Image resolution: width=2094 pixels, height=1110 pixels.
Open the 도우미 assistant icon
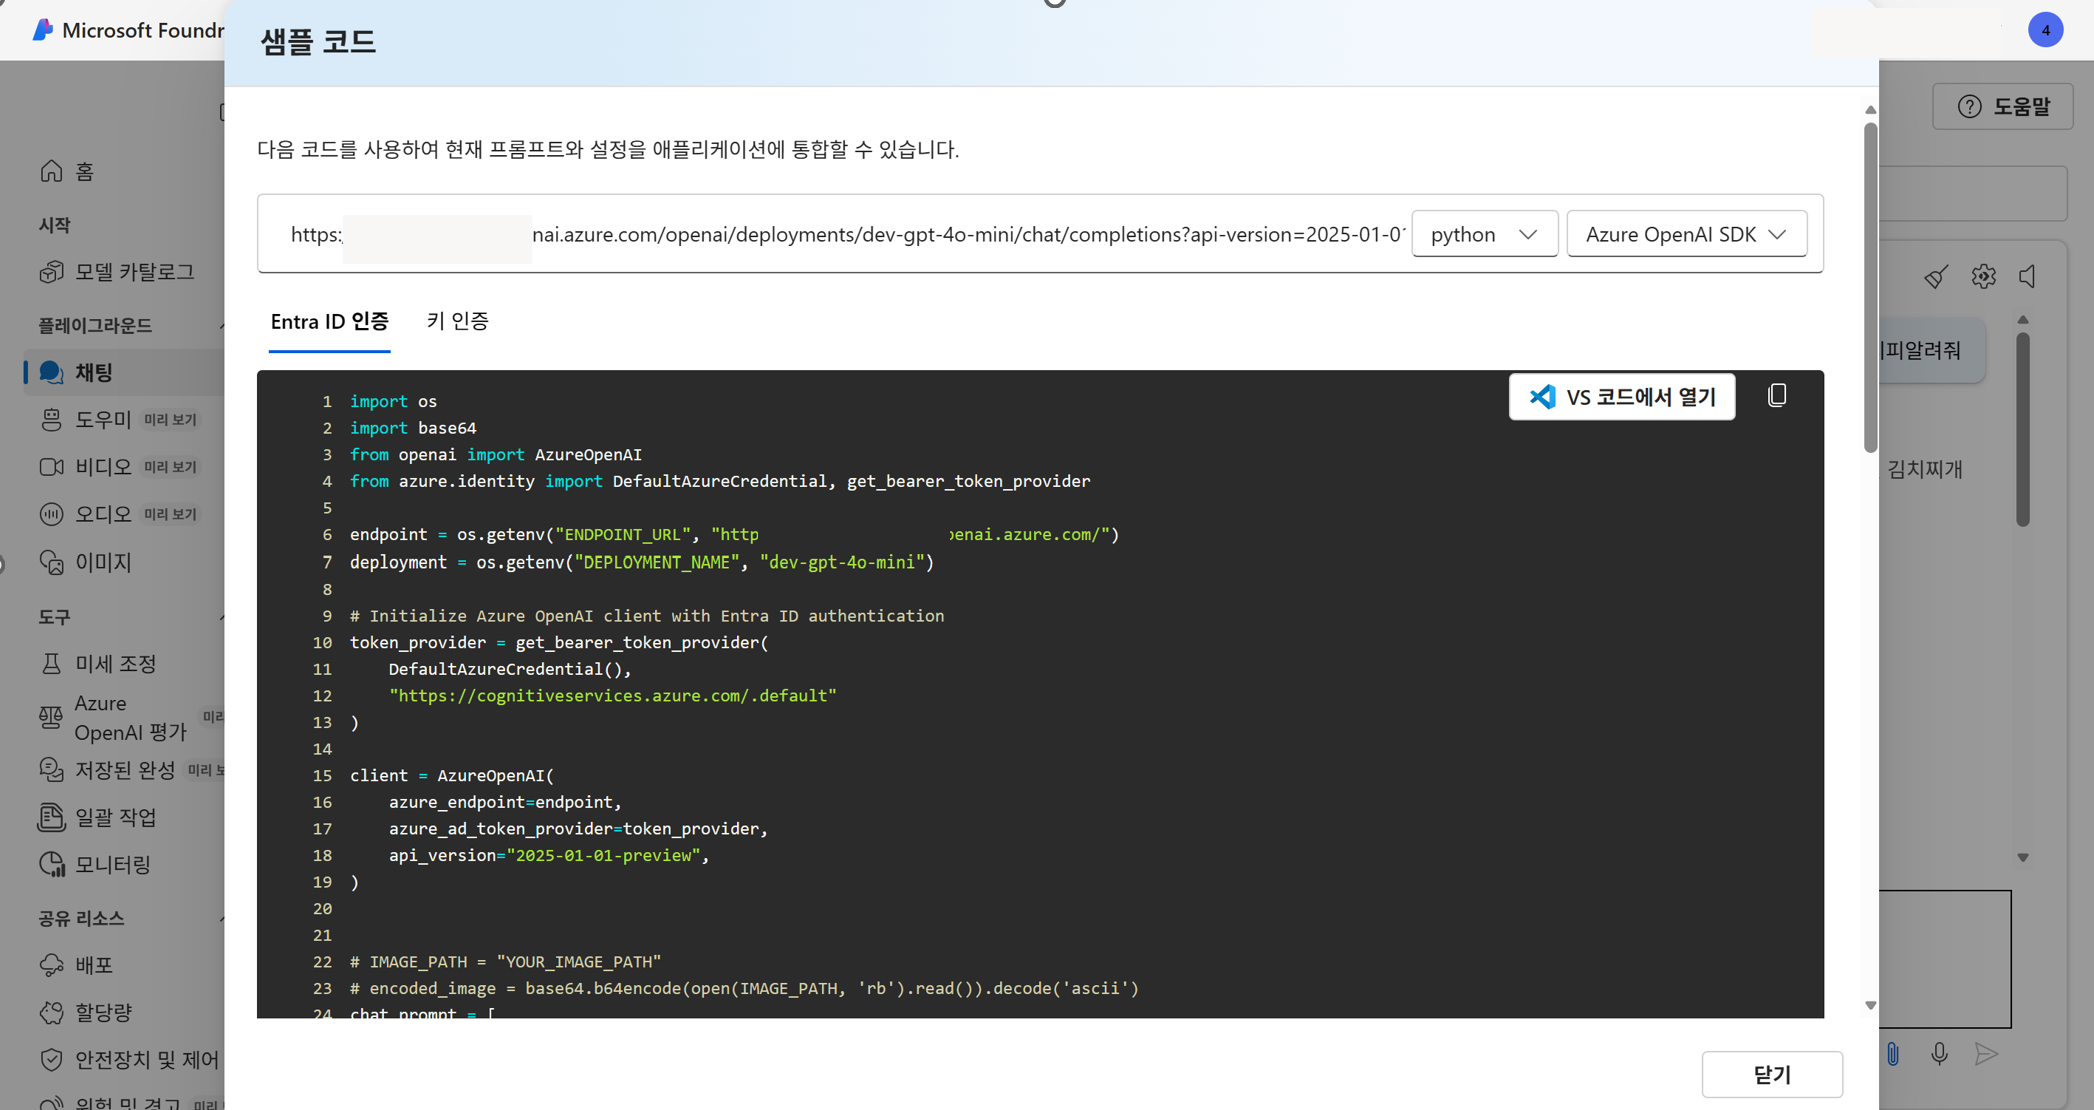tap(51, 420)
